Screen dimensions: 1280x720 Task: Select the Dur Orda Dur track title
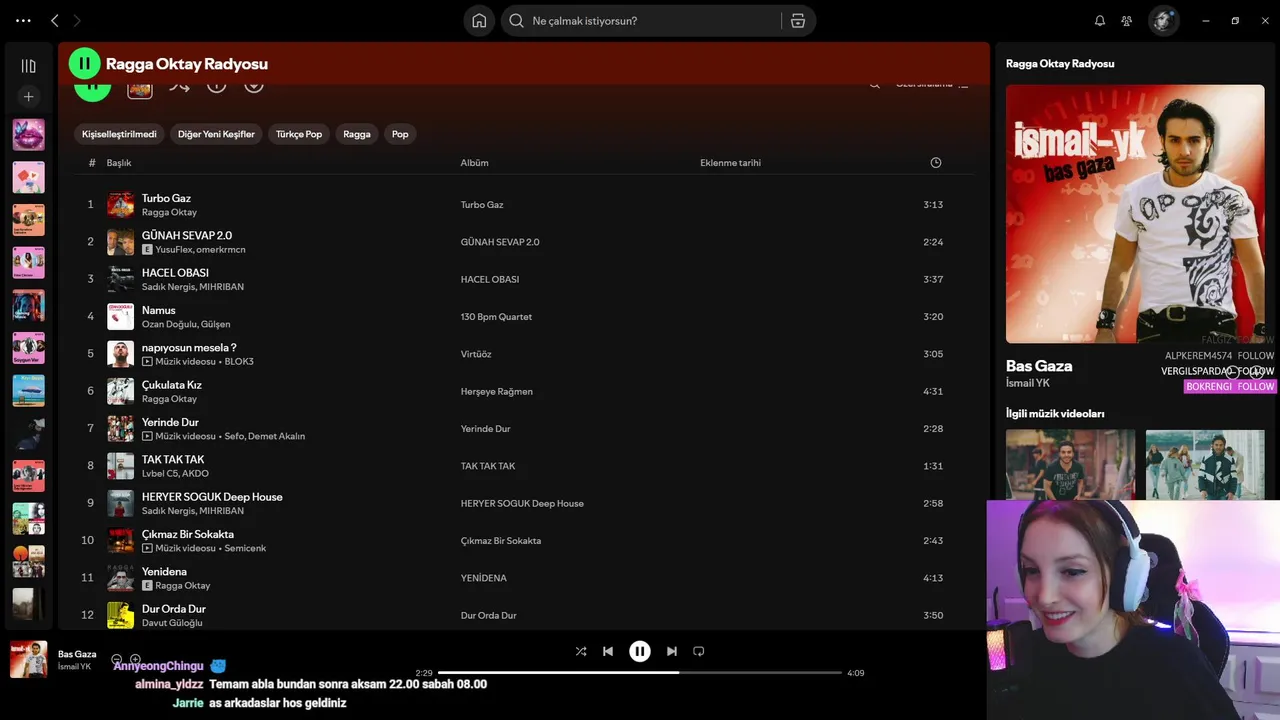[x=174, y=609]
